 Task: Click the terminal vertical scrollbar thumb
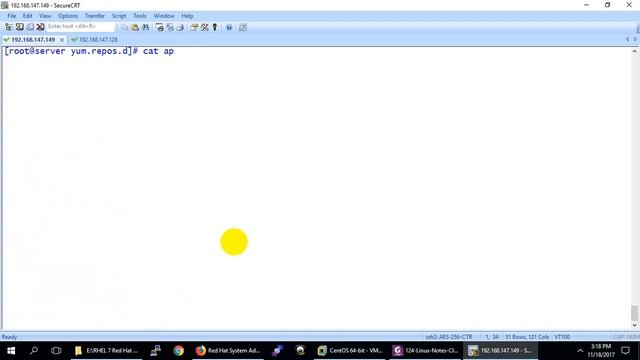coord(634,313)
